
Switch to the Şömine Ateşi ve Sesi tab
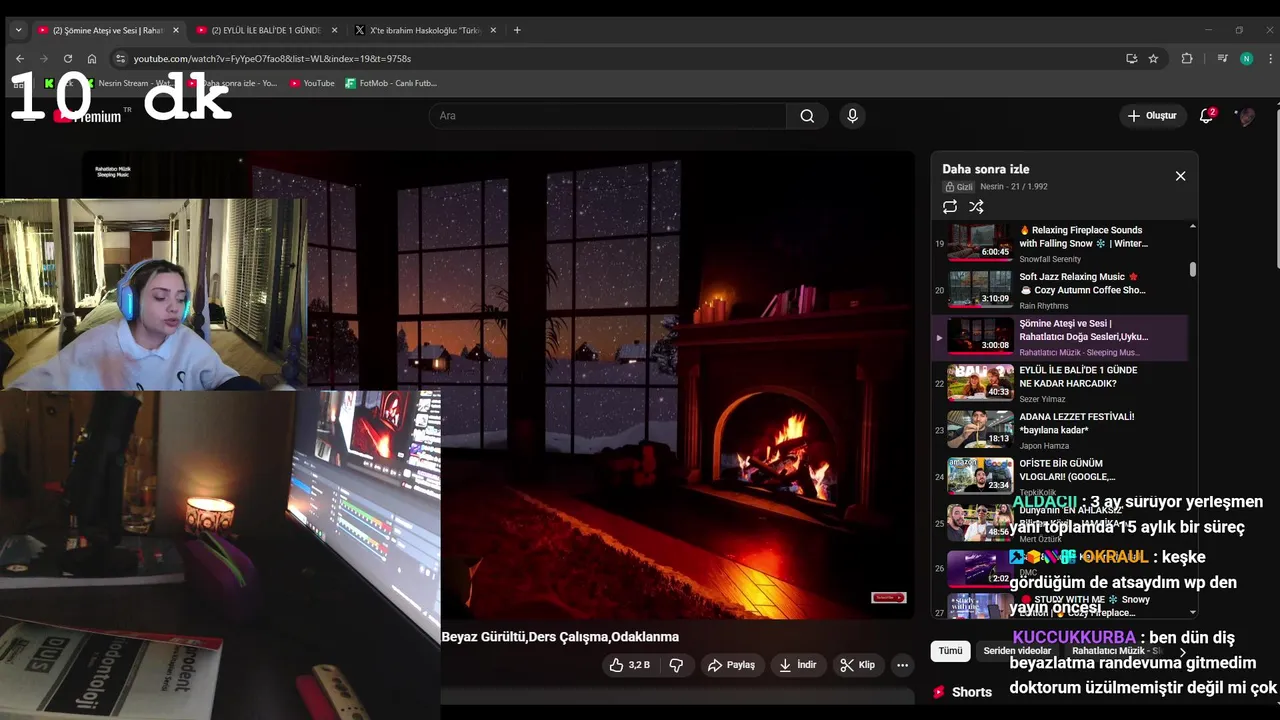click(x=108, y=30)
